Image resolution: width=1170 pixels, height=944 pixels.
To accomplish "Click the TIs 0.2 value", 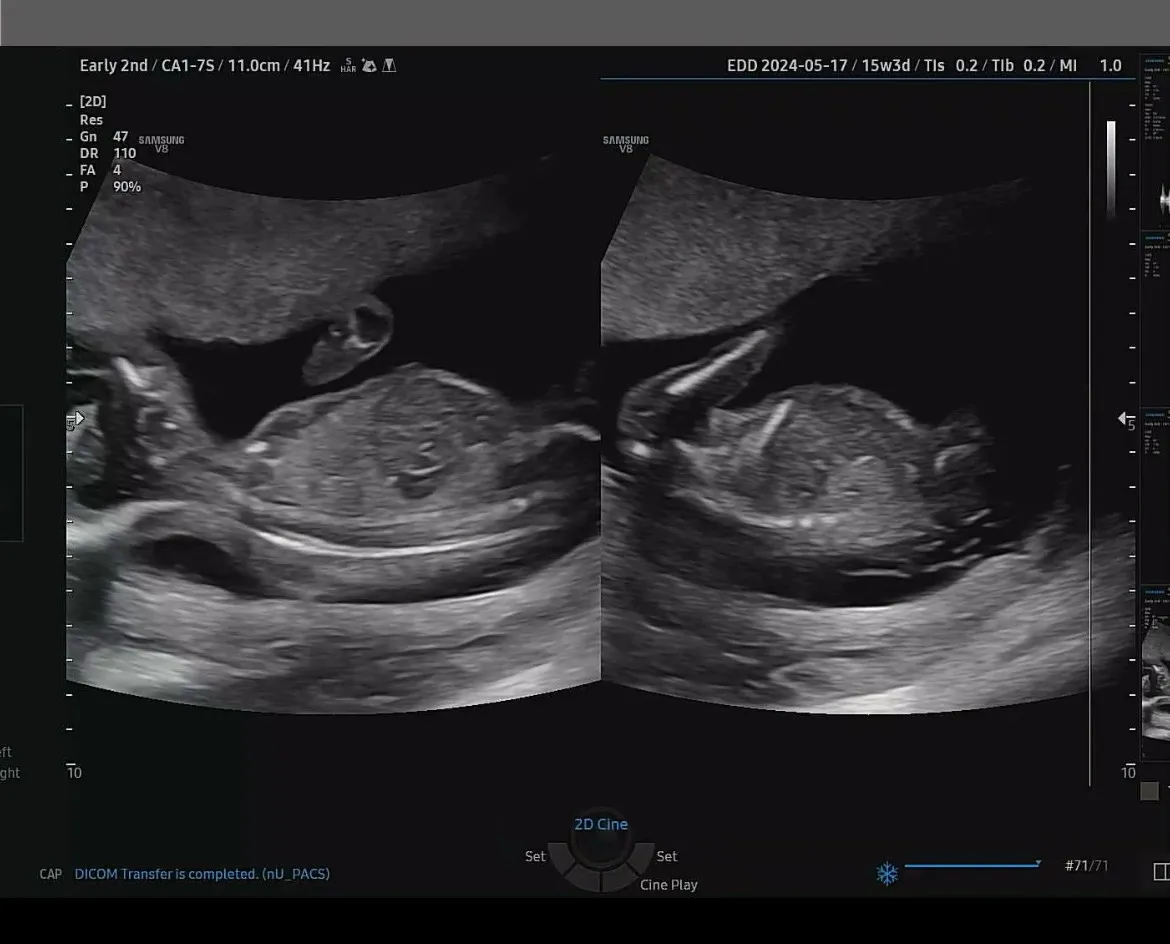I will (x=951, y=66).
